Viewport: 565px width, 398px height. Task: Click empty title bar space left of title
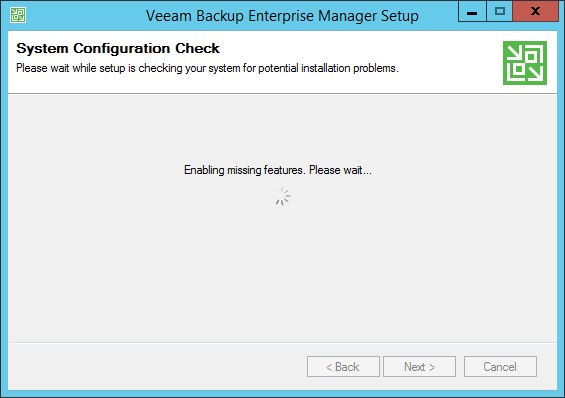click(x=85, y=15)
